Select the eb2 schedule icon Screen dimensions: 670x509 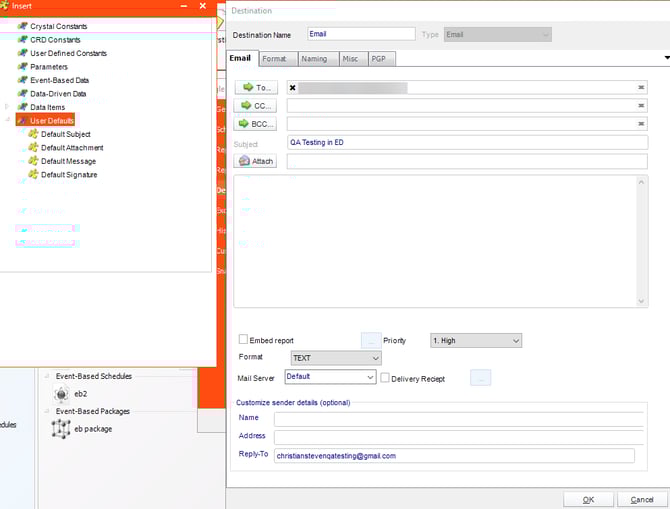click(61, 394)
